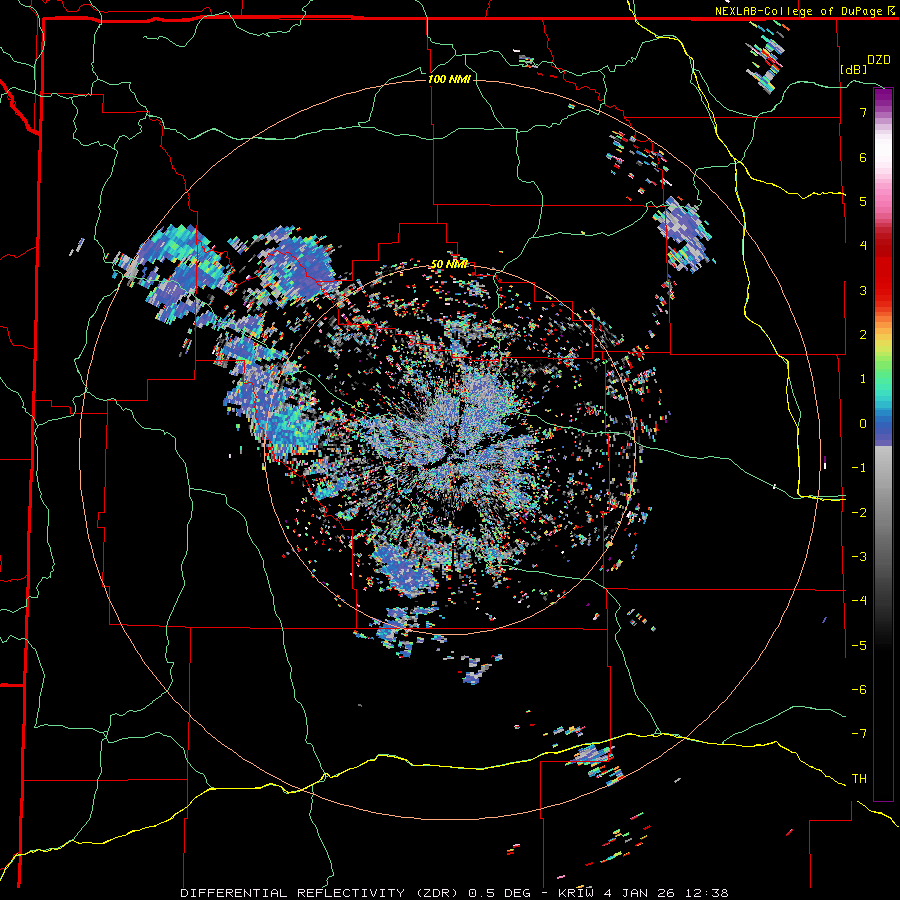Click the -2 value on color scale

(x=859, y=513)
